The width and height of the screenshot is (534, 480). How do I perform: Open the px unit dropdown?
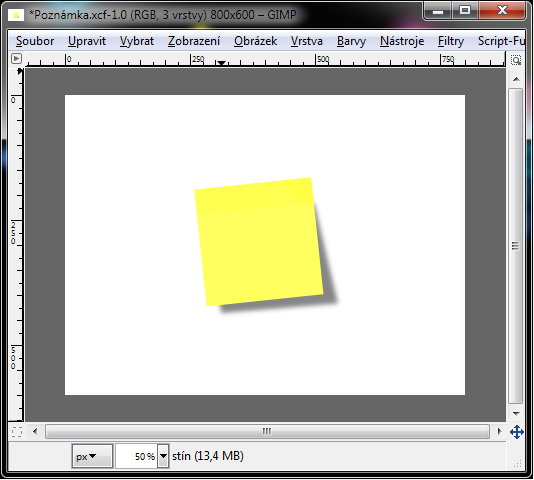(x=92, y=456)
